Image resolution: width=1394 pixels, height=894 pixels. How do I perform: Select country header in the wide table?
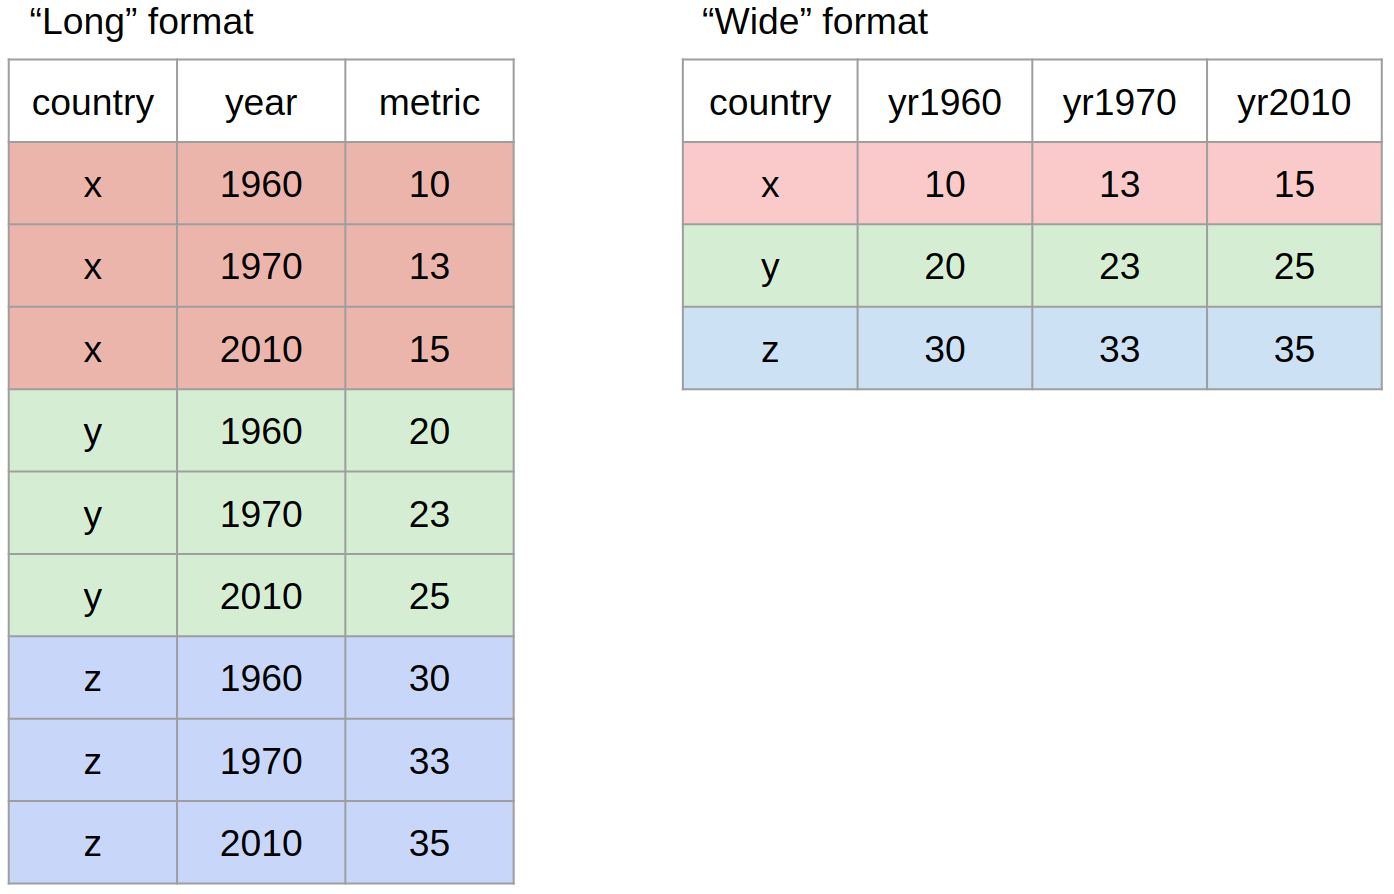(769, 102)
